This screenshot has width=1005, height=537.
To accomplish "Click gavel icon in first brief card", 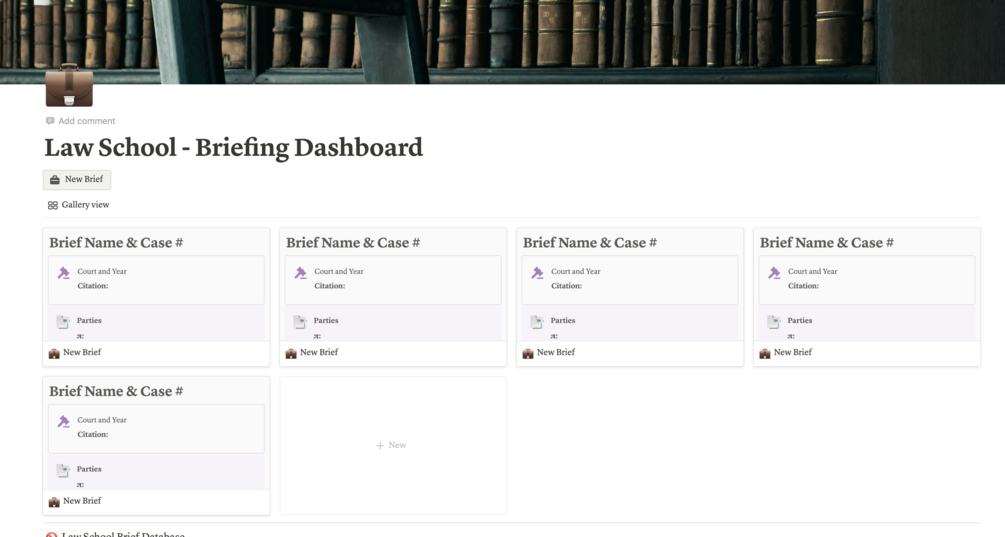I will [63, 273].
